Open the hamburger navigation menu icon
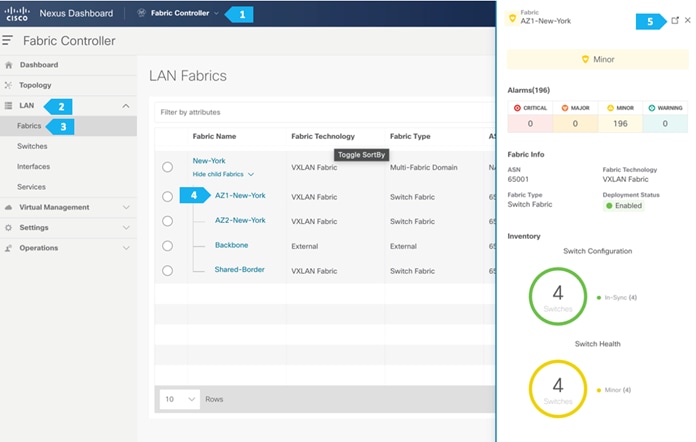This screenshot has width=696, height=442. click(x=8, y=40)
